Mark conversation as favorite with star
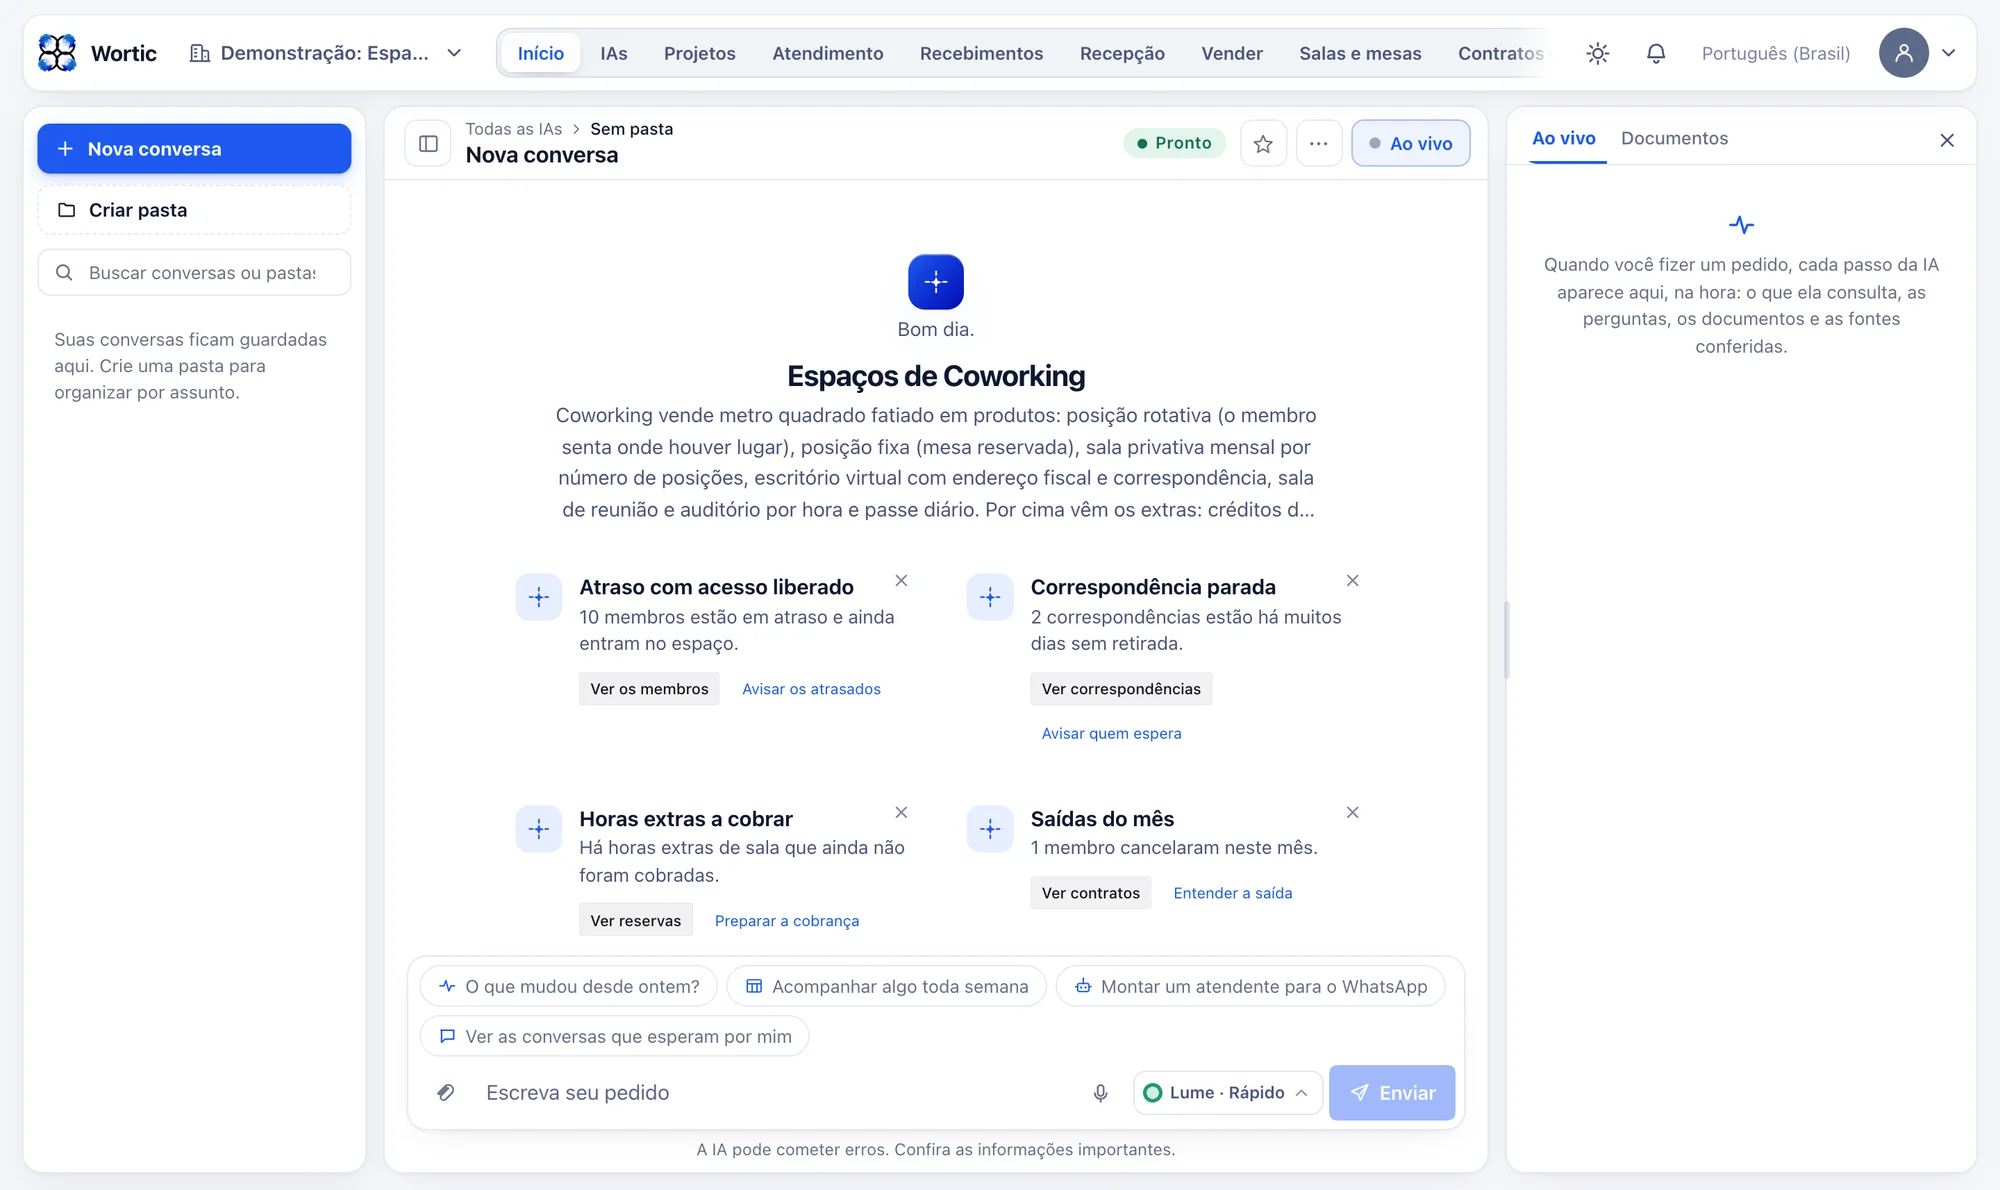The height and width of the screenshot is (1190, 2000). click(1263, 143)
